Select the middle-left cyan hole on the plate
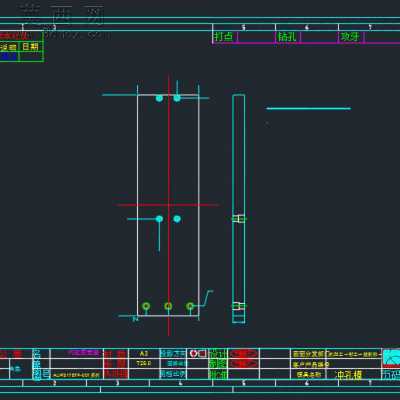400x400 pixels. [x=159, y=219]
